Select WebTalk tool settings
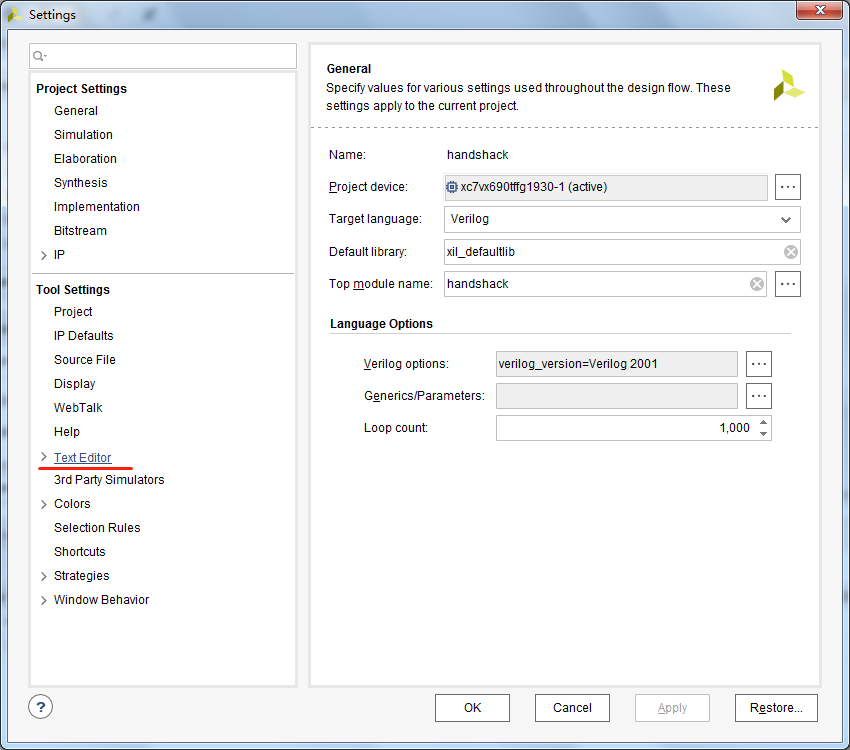 click(78, 408)
